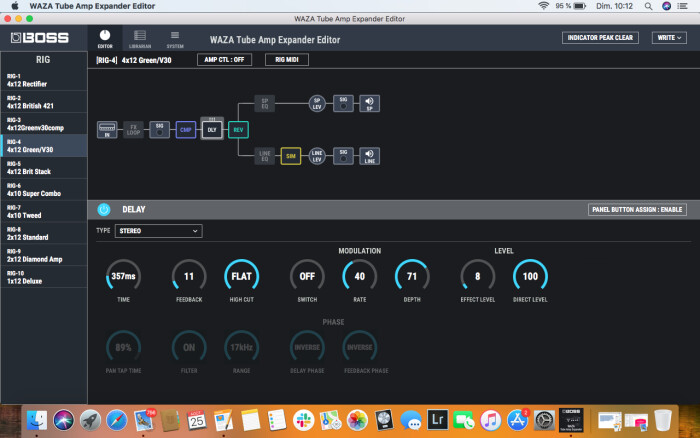Toggle FEEDBACK PHASE inverse knob
This screenshot has width=700, height=438.
point(359,347)
